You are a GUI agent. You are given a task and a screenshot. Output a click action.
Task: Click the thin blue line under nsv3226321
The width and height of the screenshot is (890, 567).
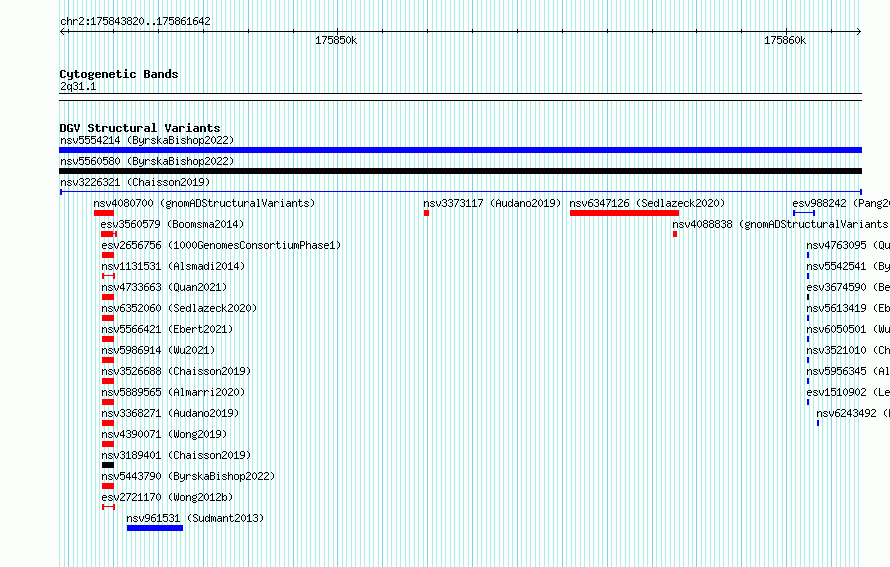(x=460, y=192)
